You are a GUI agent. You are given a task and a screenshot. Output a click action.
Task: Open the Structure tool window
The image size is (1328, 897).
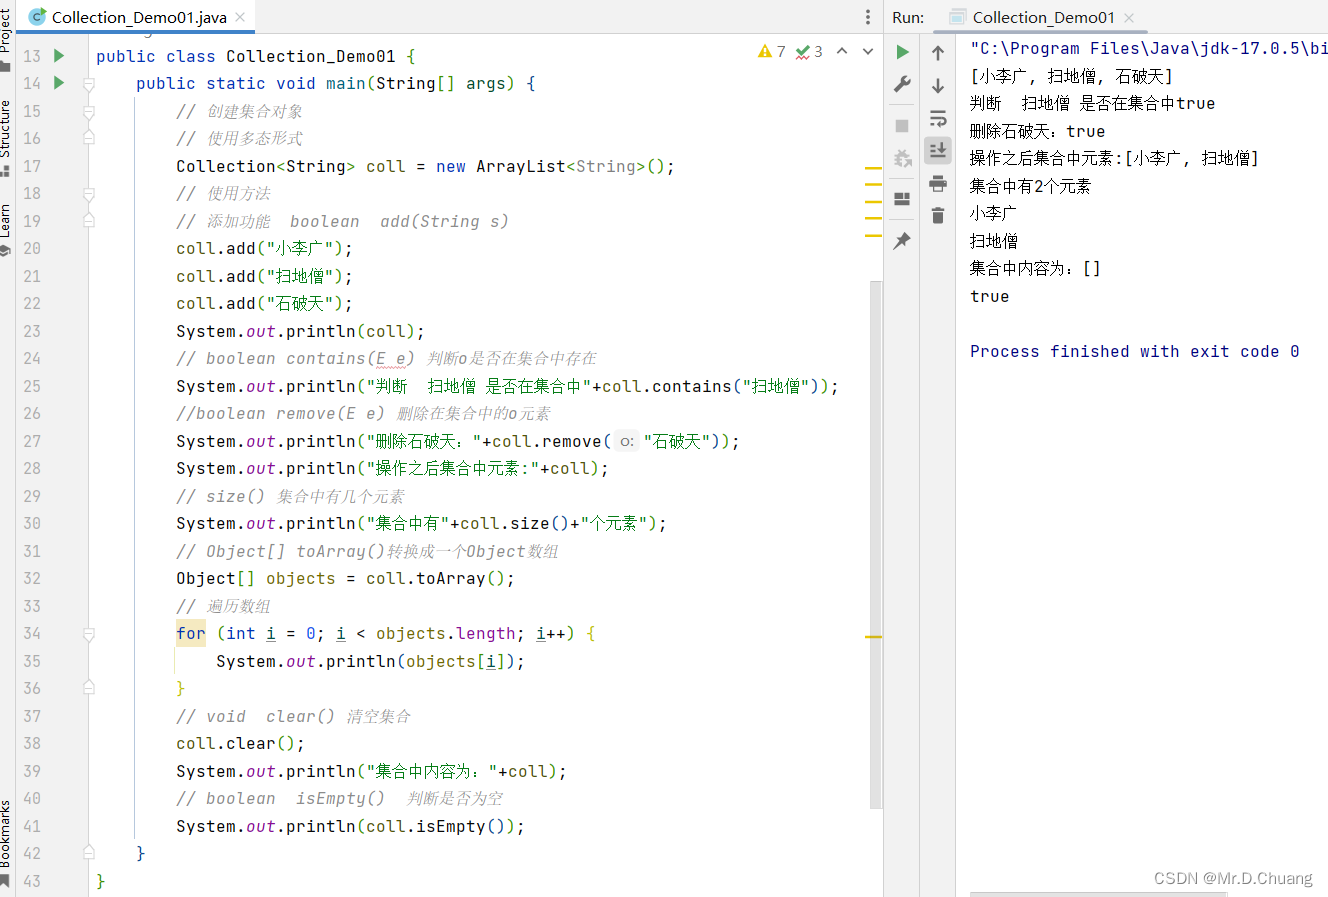tap(7, 137)
